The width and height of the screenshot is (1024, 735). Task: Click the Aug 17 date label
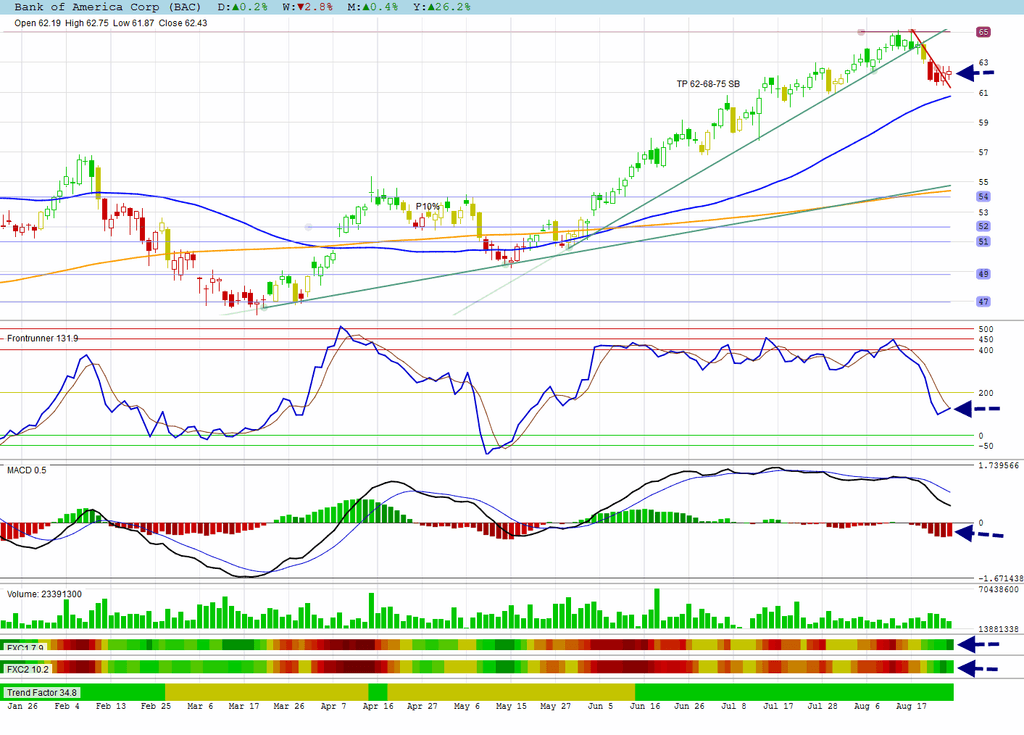point(911,706)
